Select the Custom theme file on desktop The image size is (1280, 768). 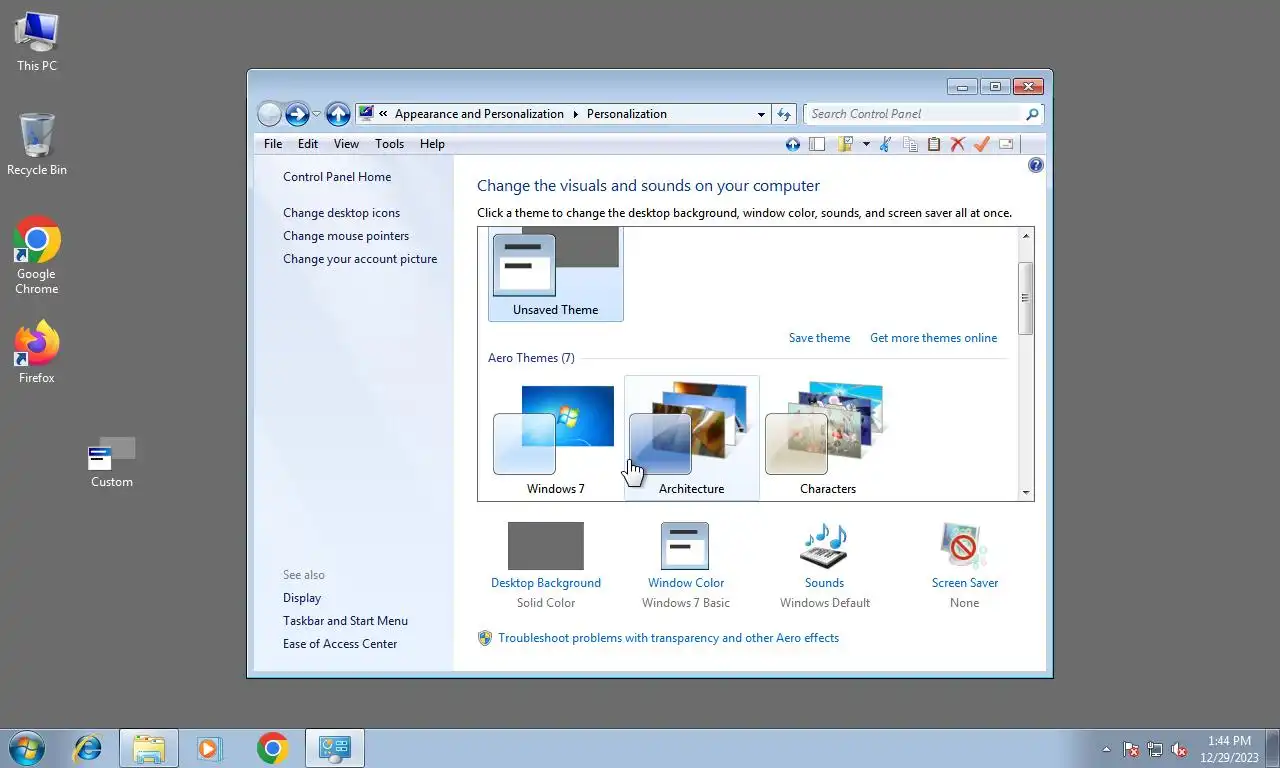pos(112,462)
